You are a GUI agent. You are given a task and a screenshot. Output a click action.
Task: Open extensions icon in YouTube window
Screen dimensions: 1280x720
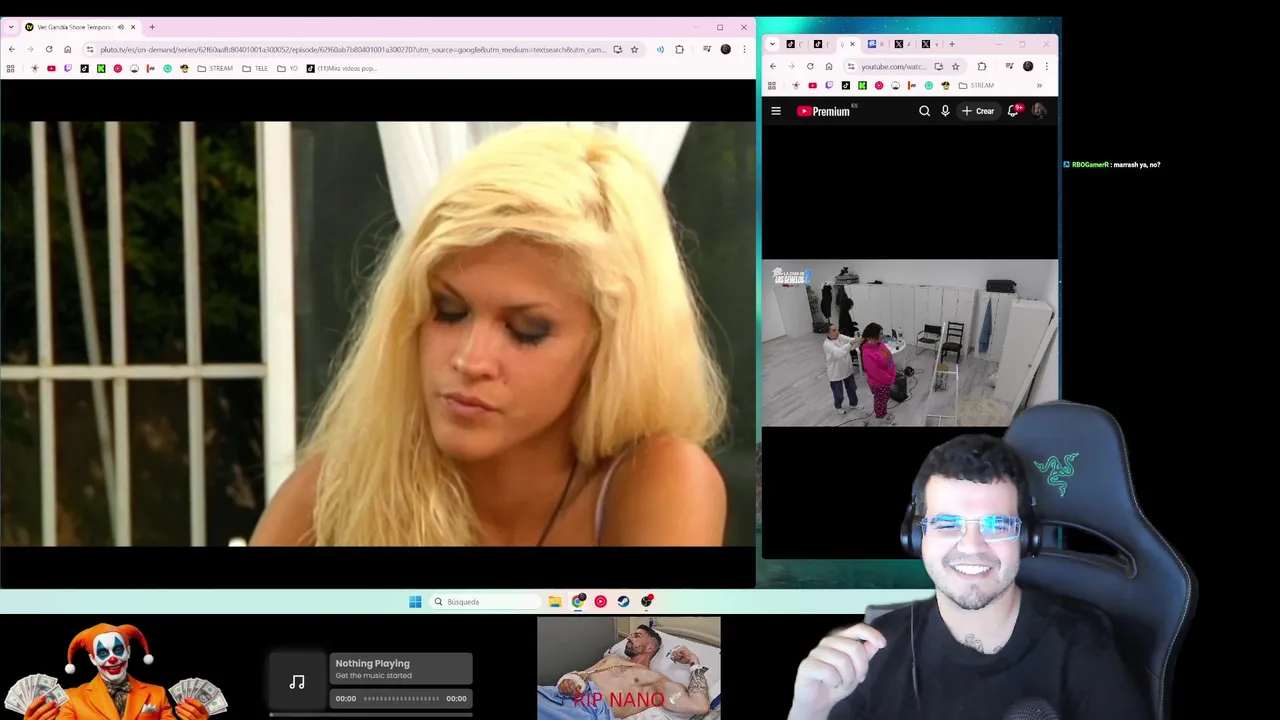pyautogui.click(x=982, y=66)
